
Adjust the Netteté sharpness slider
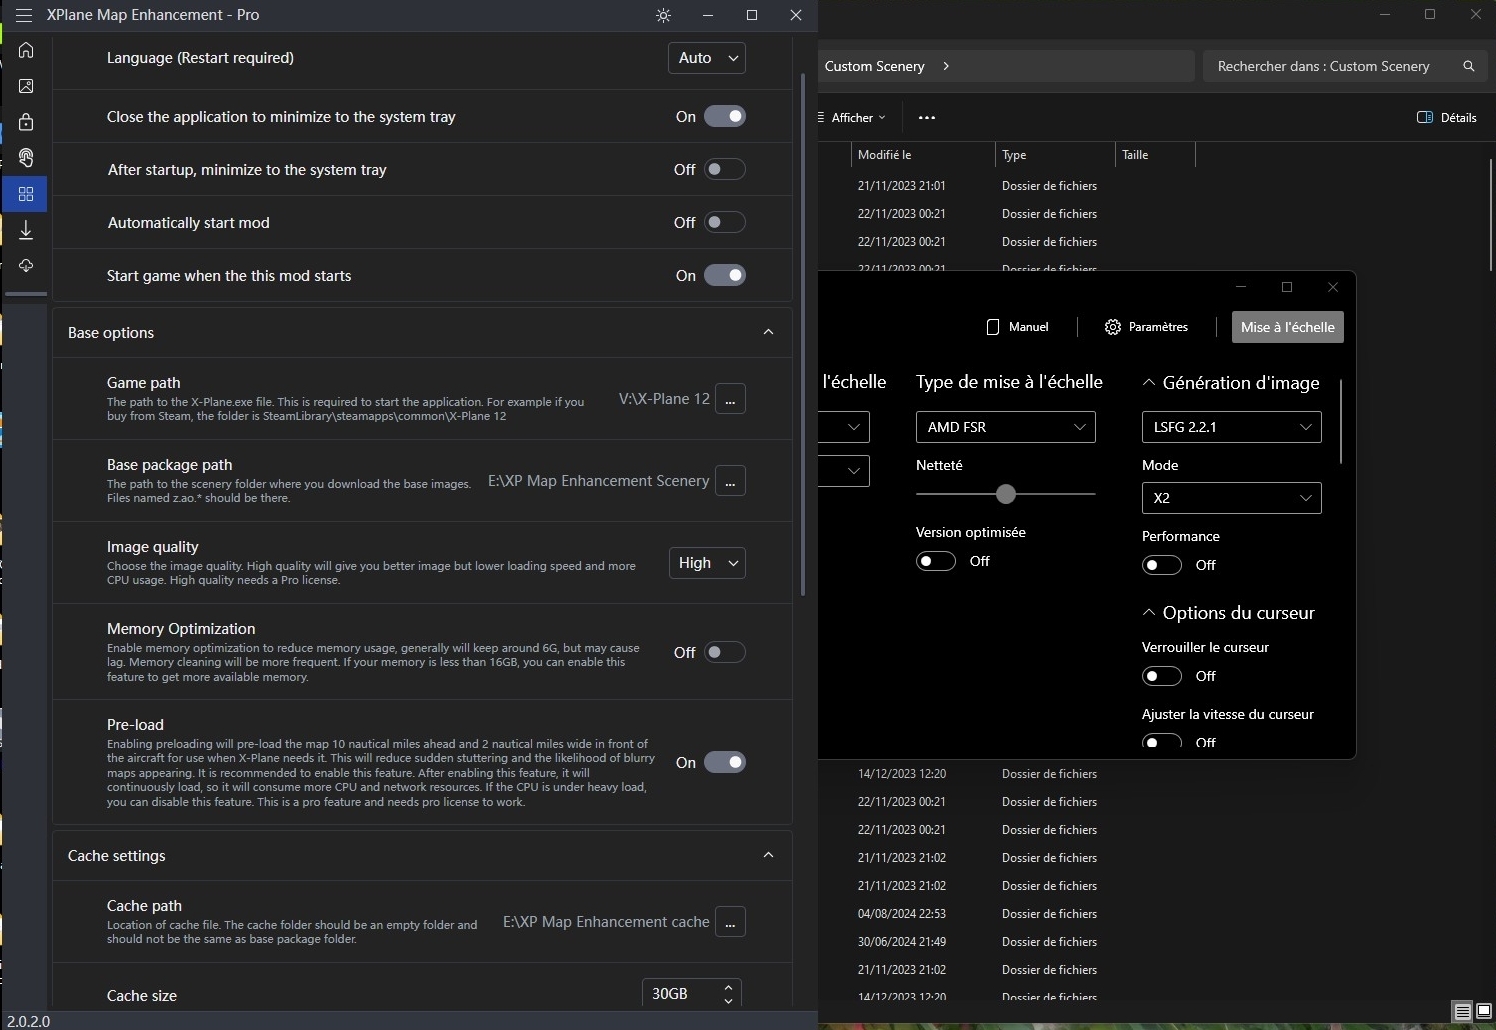[x=1006, y=494]
